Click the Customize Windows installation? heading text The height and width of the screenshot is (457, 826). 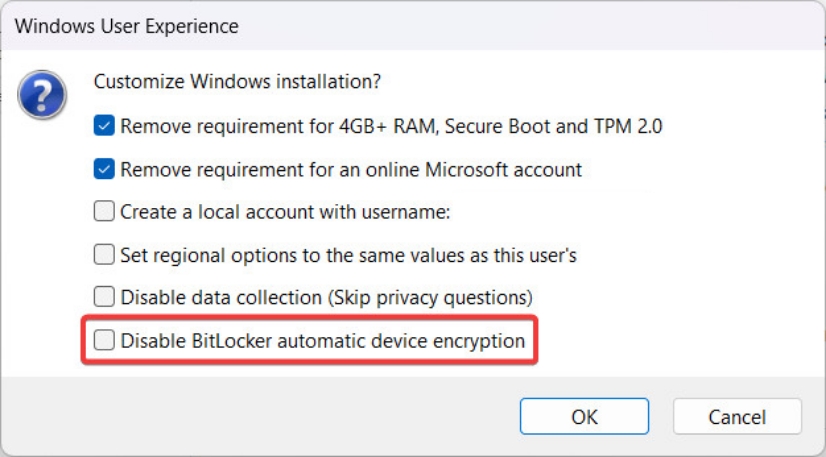[x=237, y=82]
